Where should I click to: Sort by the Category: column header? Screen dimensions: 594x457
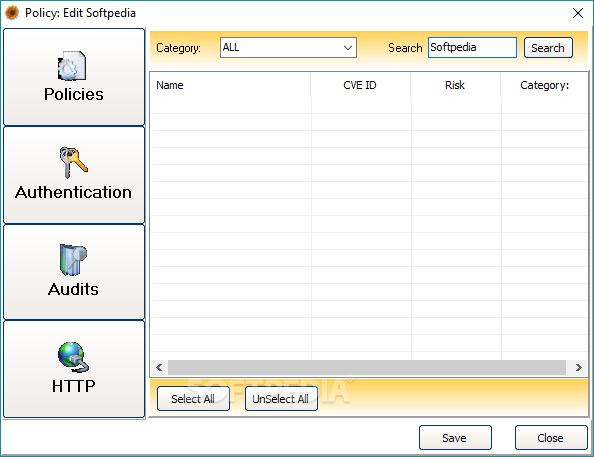544,85
